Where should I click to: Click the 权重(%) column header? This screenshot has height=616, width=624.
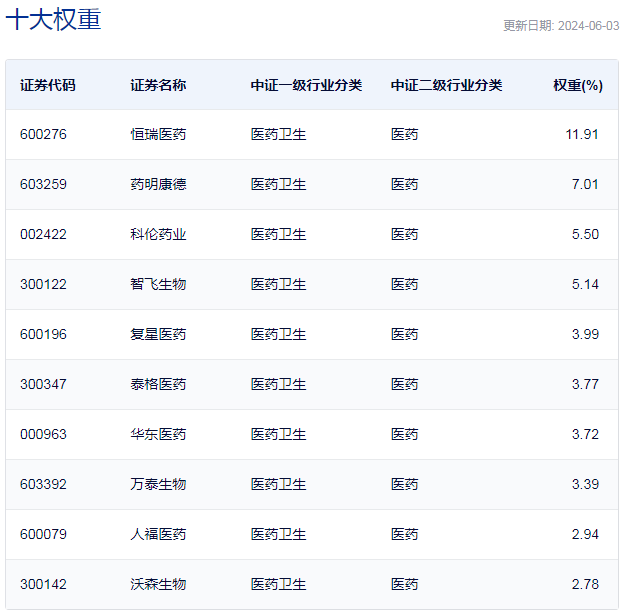(x=578, y=85)
